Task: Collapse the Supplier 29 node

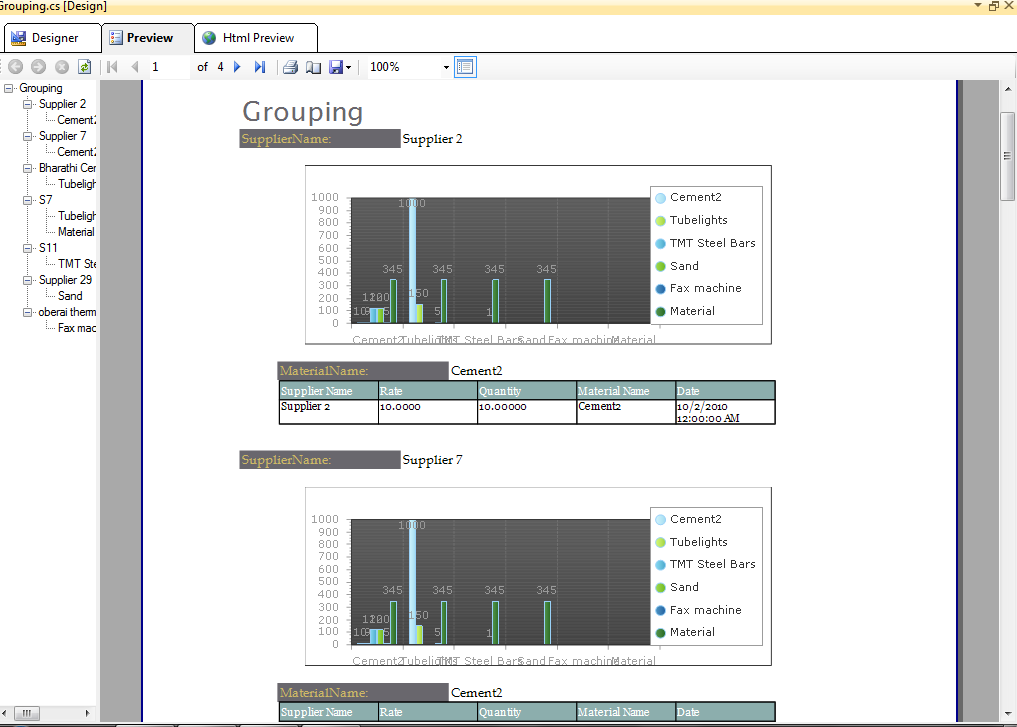Action: pos(27,280)
